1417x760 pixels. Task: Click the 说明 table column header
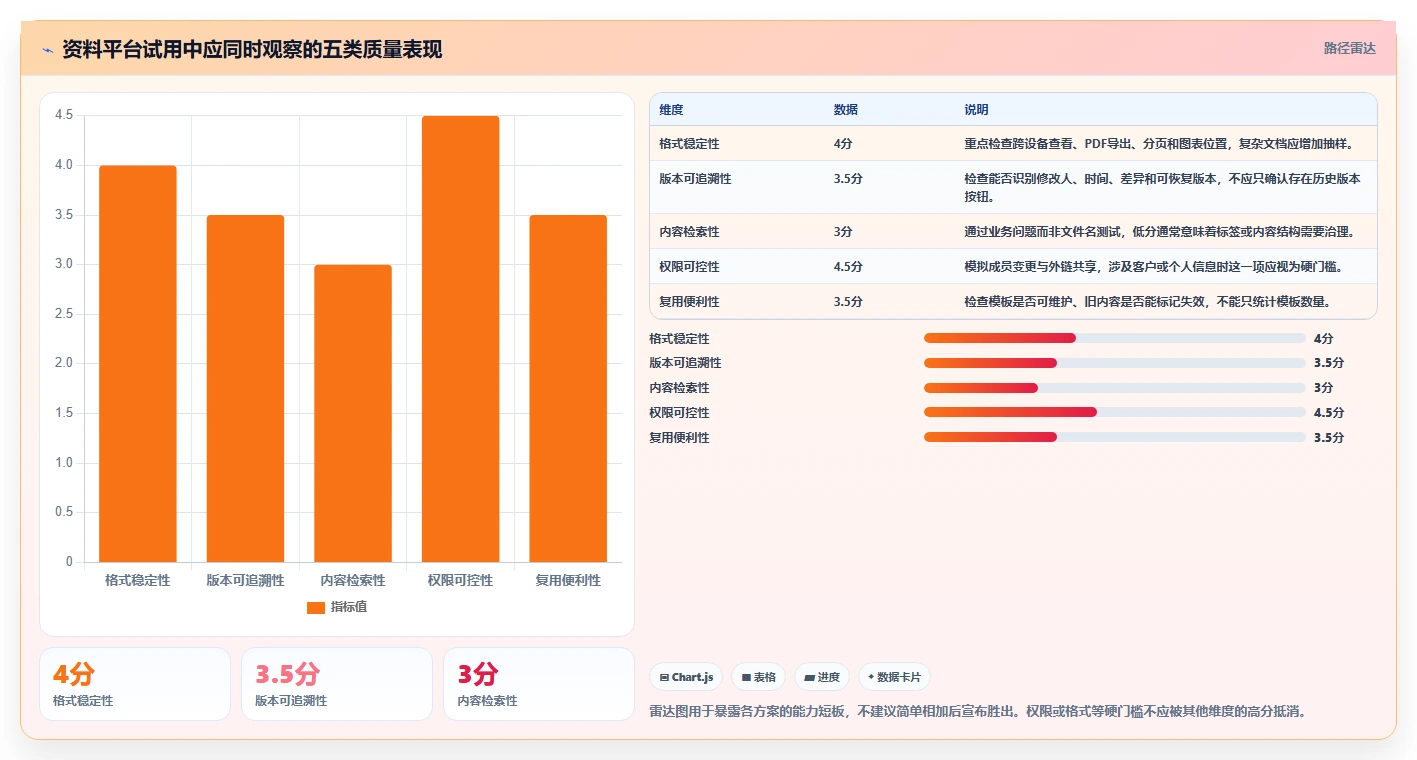(976, 110)
